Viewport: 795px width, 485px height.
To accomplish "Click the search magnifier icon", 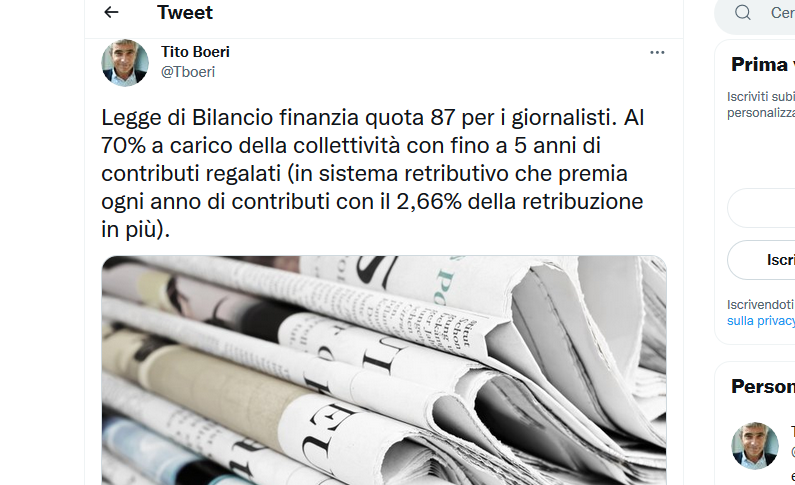I will (743, 12).
